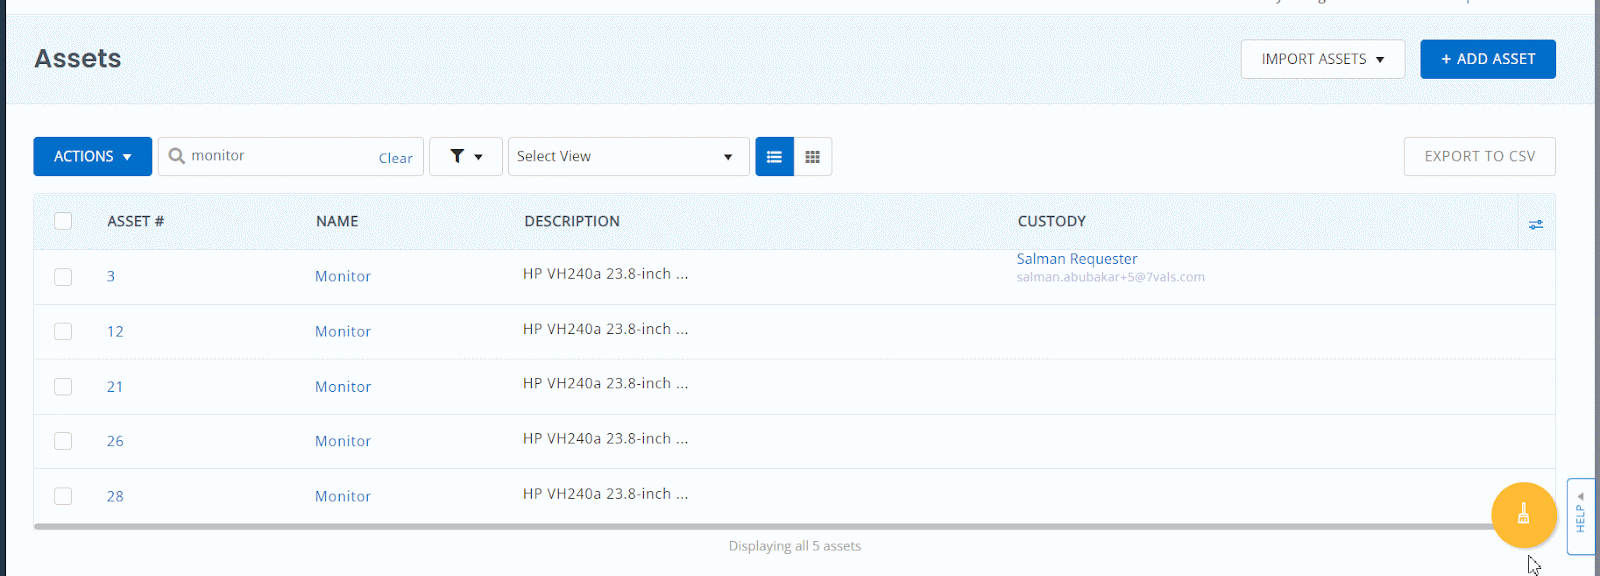The width and height of the screenshot is (1600, 576).
Task: Sort by the Asset # column header
Action: pyautogui.click(x=135, y=221)
